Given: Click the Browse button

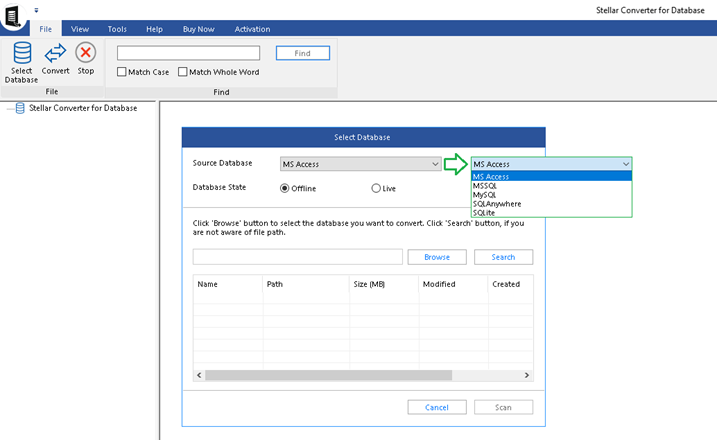Looking at the screenshot, I should coord(437,257).
